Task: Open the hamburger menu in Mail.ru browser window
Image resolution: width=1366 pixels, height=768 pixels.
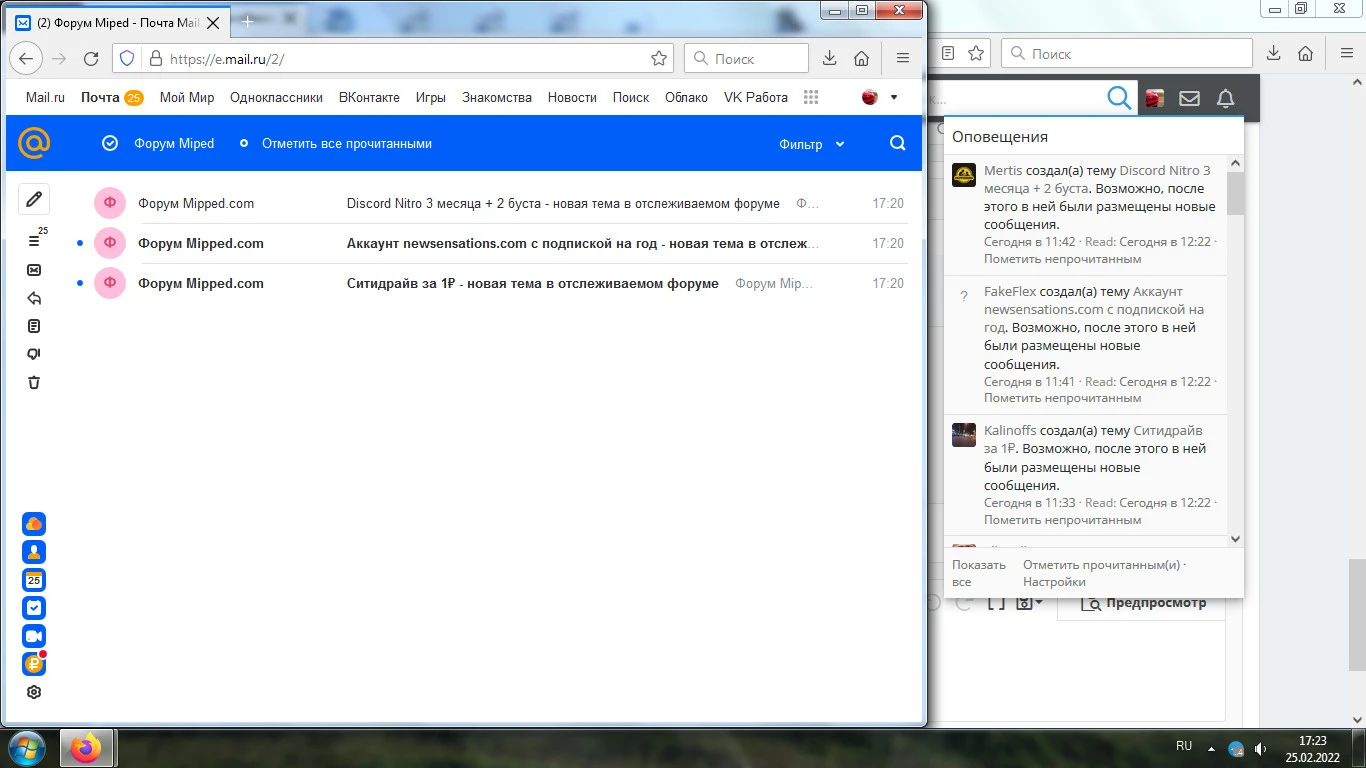Action: (x=903, y=59)
